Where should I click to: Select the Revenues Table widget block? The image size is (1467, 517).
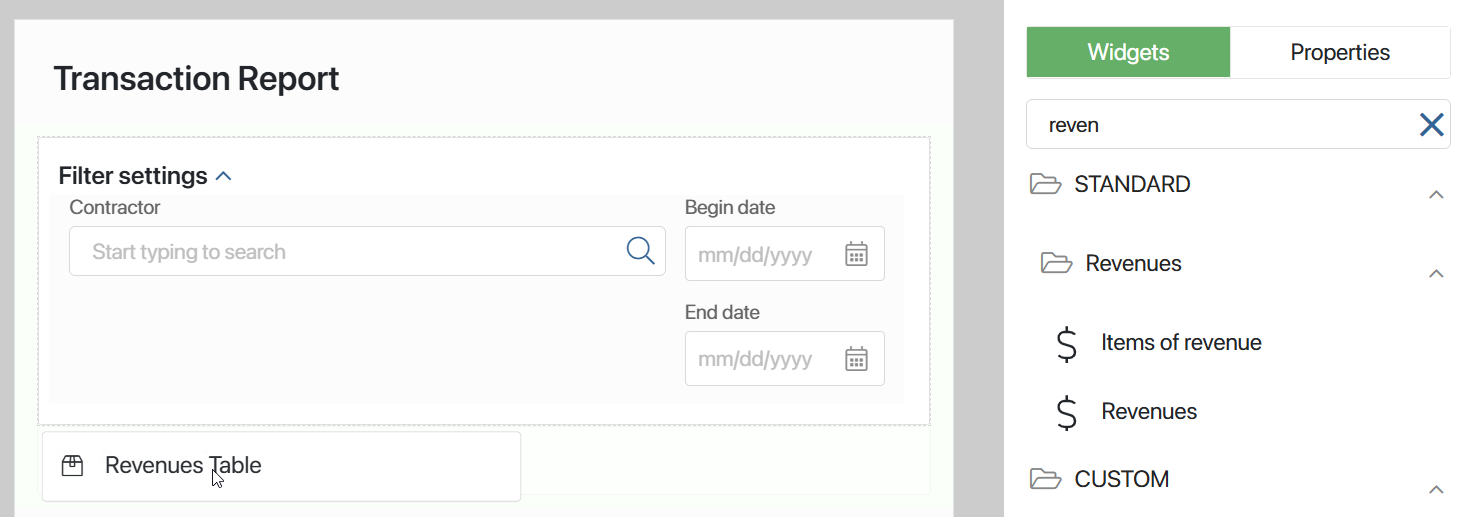(x=281, y=466)
